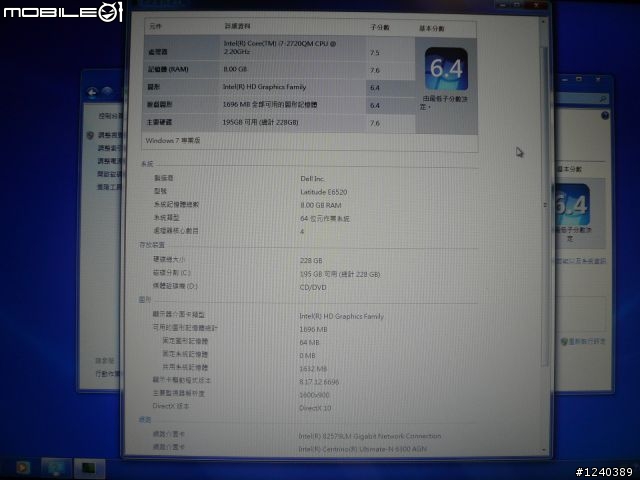Click the first task link in the left sidebar
This screenshot has width=640, height=480.
110,135
